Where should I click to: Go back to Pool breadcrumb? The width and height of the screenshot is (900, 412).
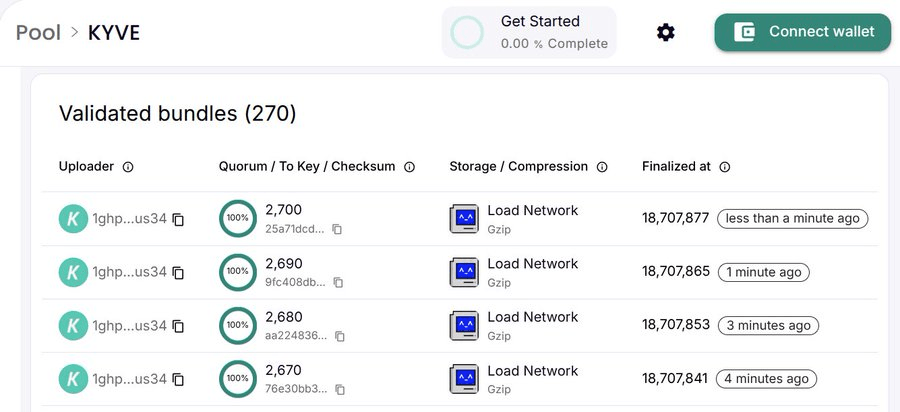click(38, 32)
